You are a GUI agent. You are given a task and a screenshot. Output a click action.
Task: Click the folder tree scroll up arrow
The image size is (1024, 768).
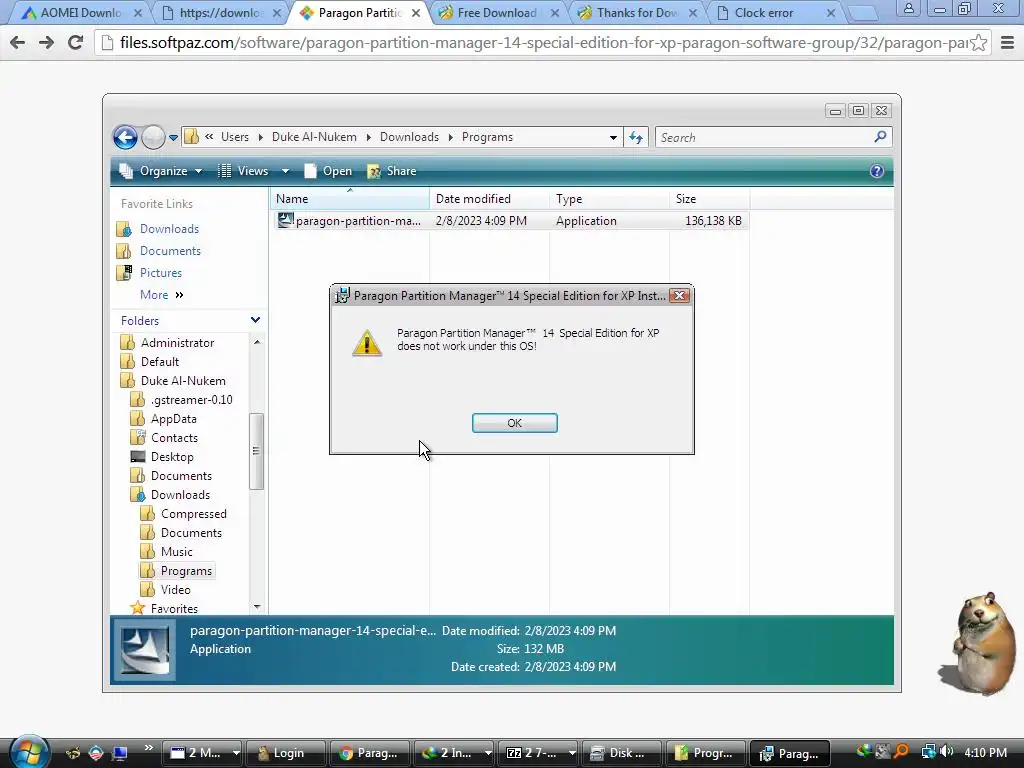click(257, 342)
